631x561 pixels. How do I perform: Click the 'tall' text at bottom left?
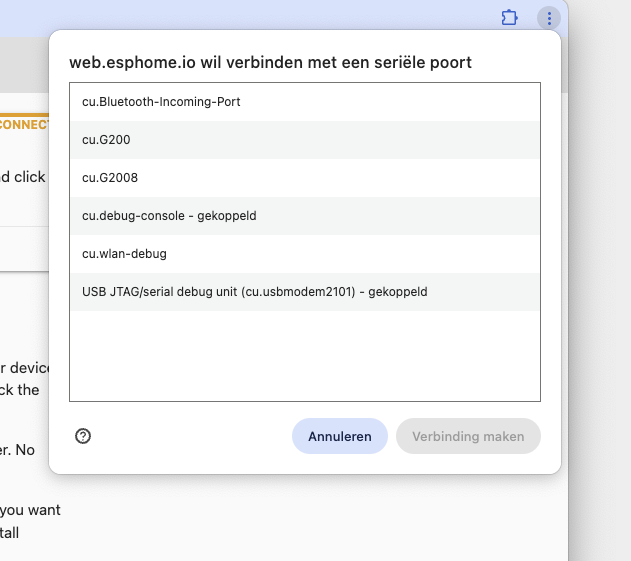click(x=10, y=533)
